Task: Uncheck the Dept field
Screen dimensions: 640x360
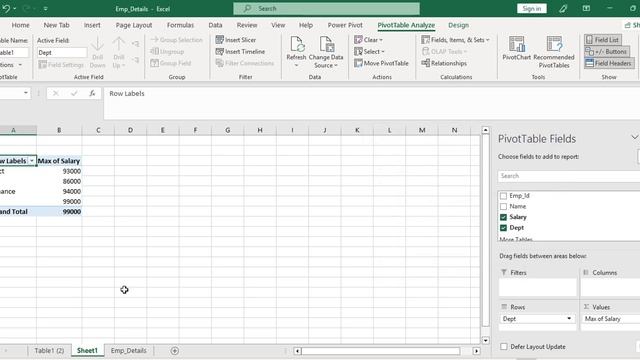Action: point(503,228)
